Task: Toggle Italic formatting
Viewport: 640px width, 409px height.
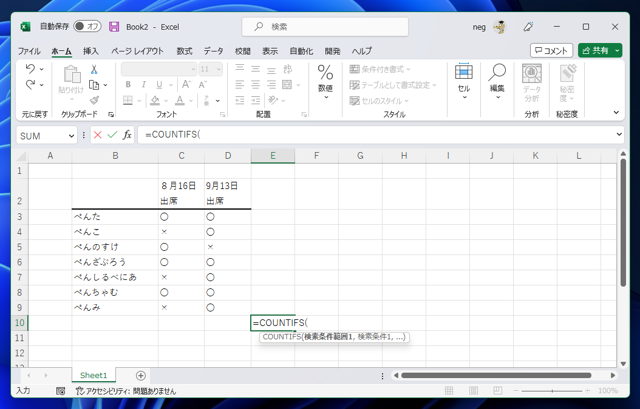Action: click(x=143, y=84)
